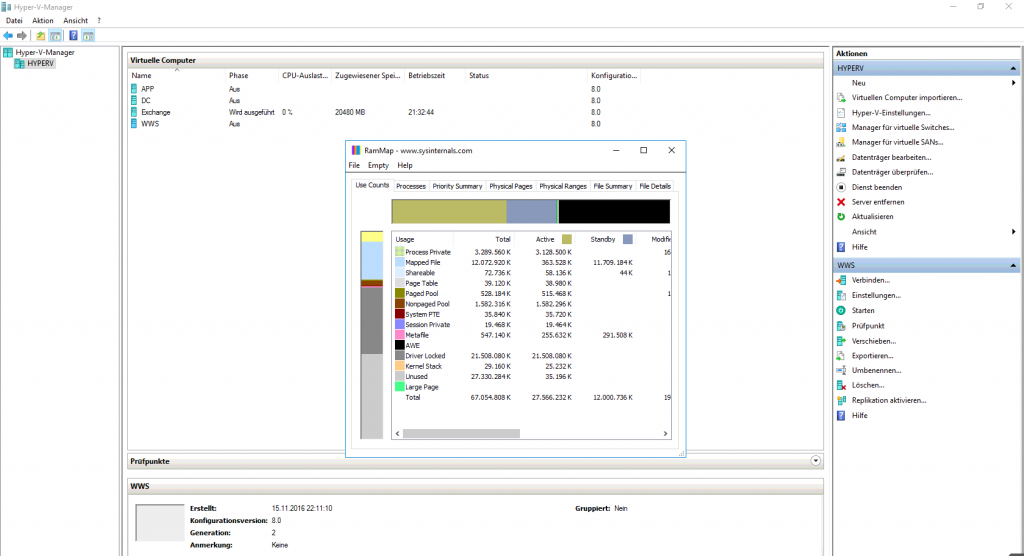Switch to RamMap File Summary tab

coord(613,186)
